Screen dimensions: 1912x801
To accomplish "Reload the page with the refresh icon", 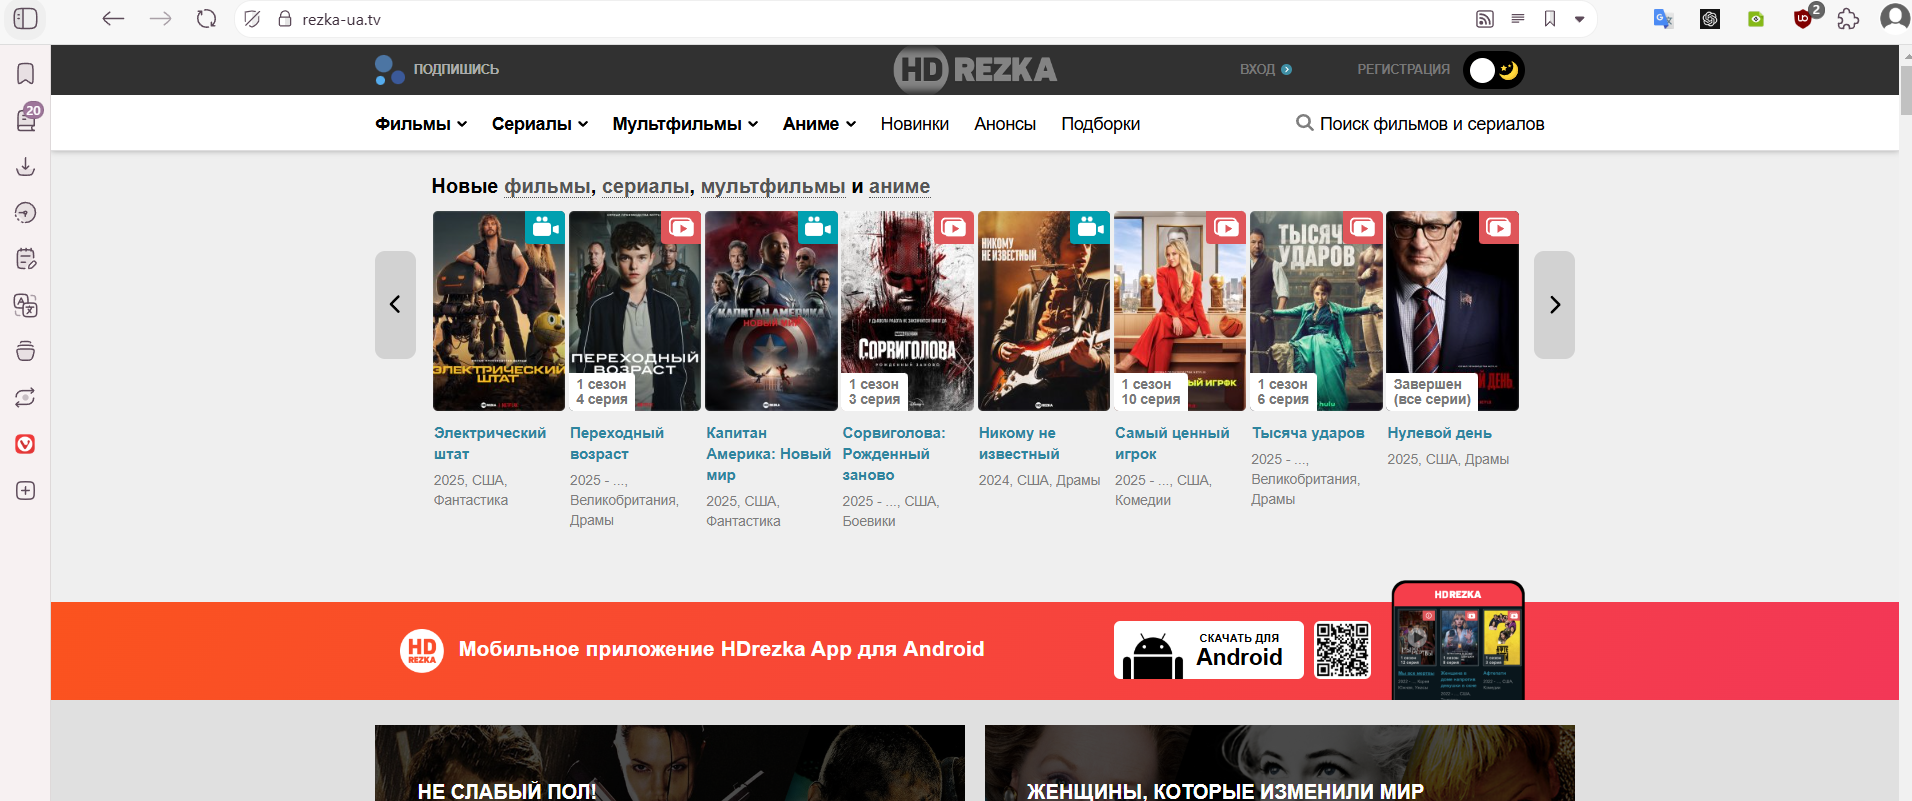I will 206,19.
